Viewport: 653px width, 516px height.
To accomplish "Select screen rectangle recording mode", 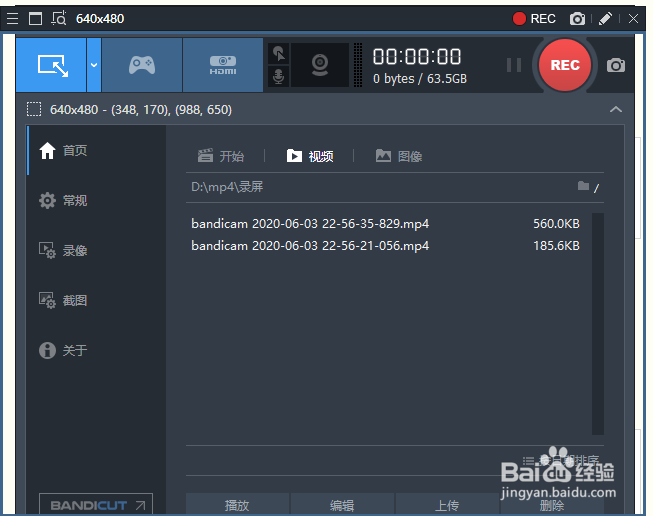I will pyautogui.click(x=51, y=65).
